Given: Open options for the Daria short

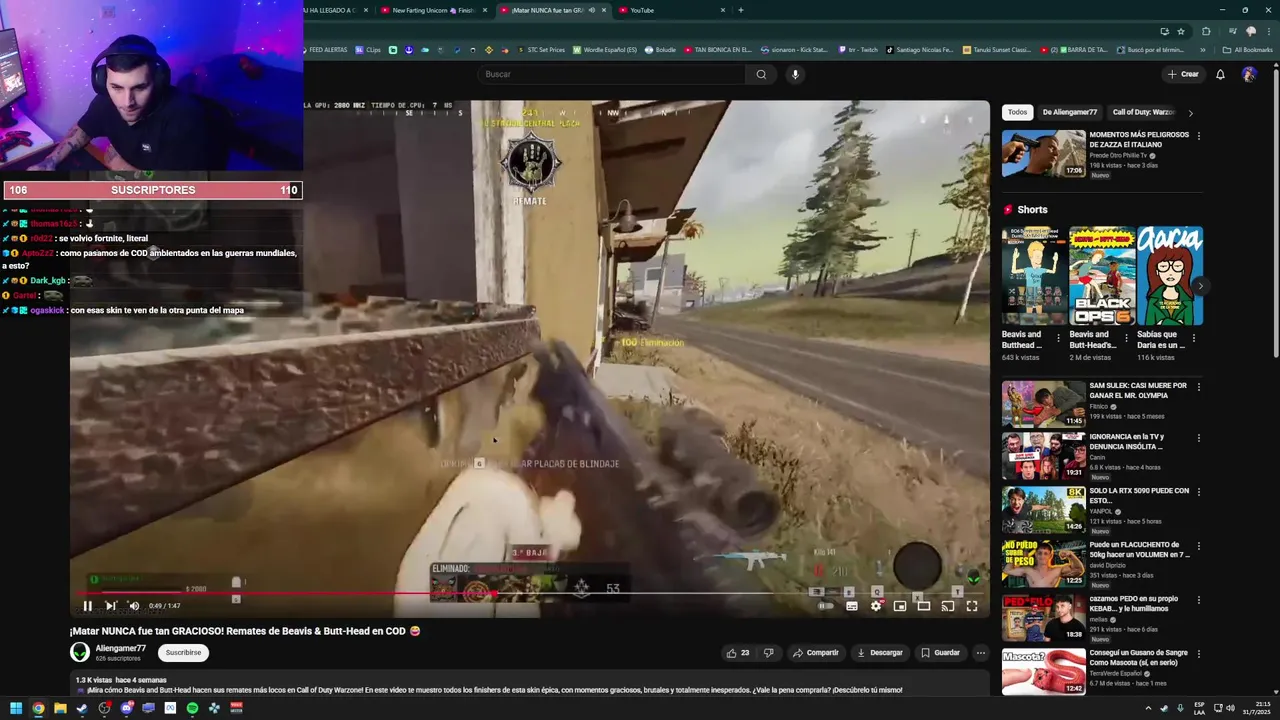Looking at the screenshot, I should 1193,338.
